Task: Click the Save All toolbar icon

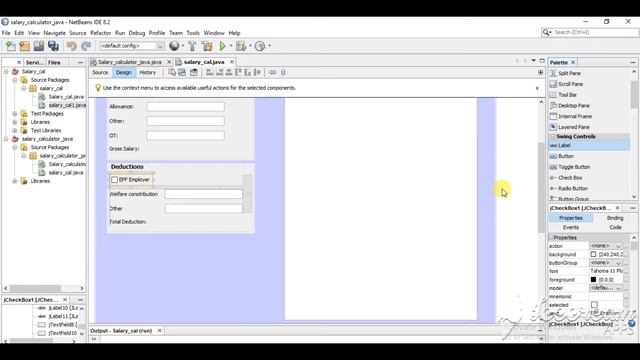Action: [53, 46]
